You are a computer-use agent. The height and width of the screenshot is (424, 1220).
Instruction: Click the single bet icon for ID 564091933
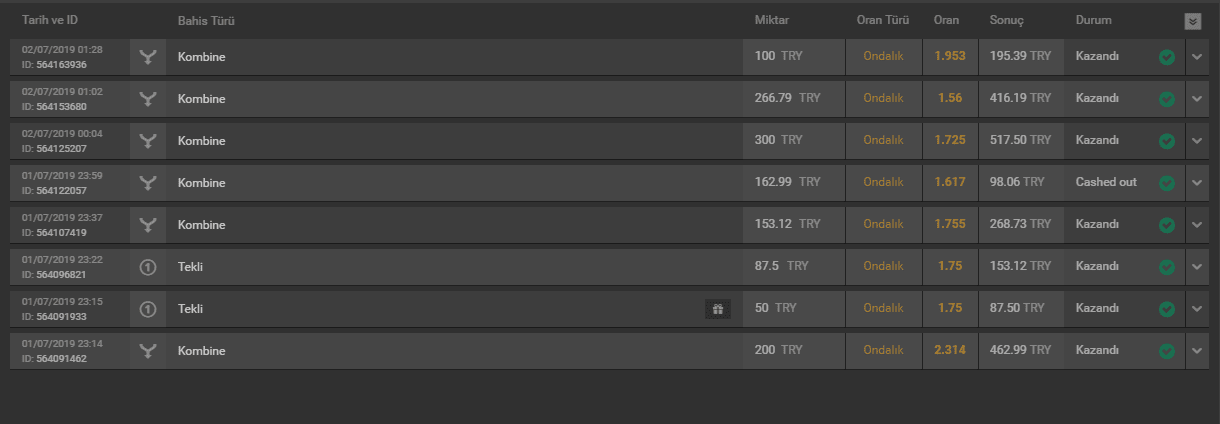pyautogui.click(x=148, y=309)
